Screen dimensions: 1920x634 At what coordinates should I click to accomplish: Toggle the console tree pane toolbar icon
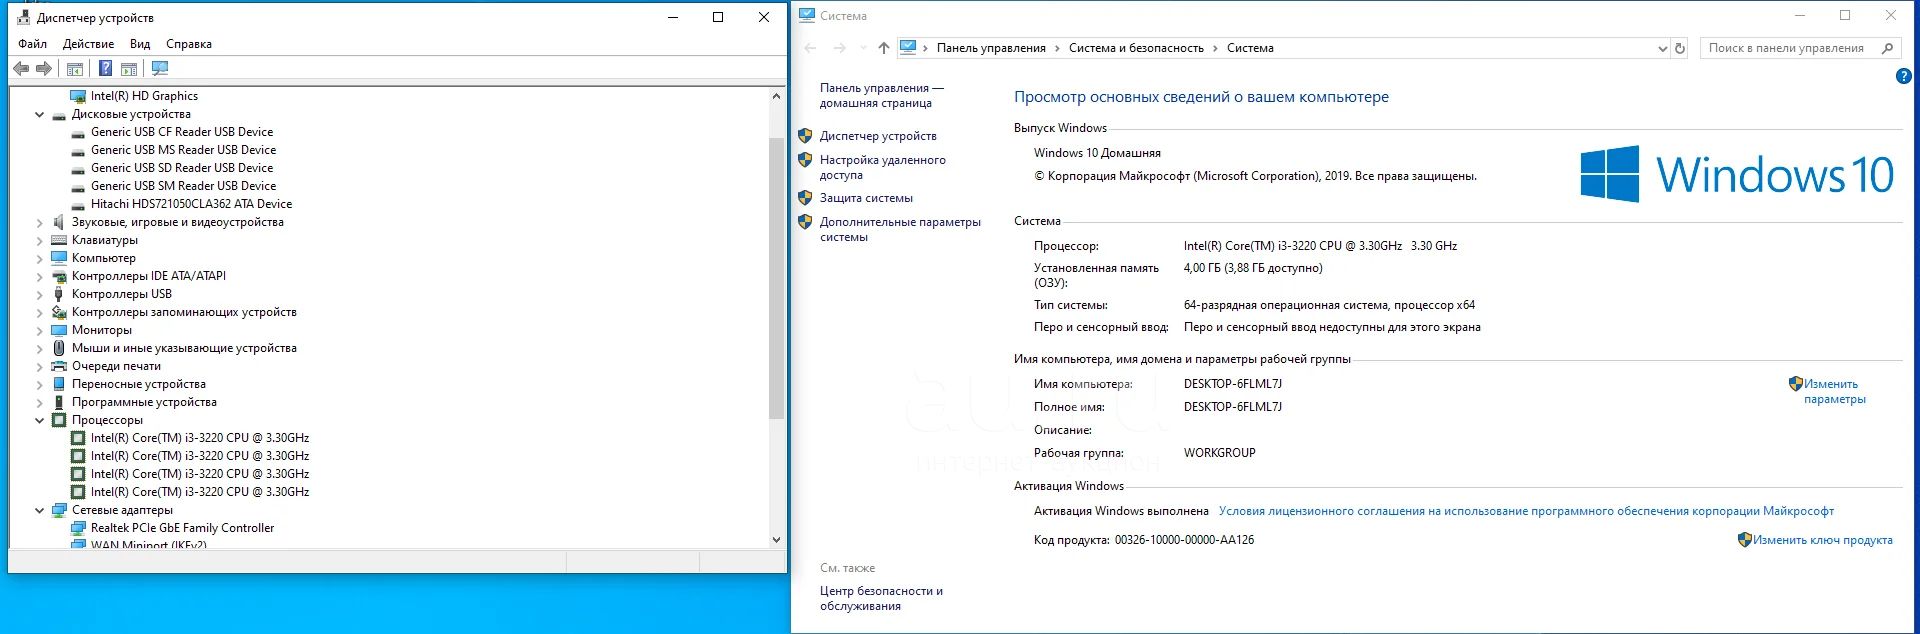pyautogui.click(x=74, y=69)
